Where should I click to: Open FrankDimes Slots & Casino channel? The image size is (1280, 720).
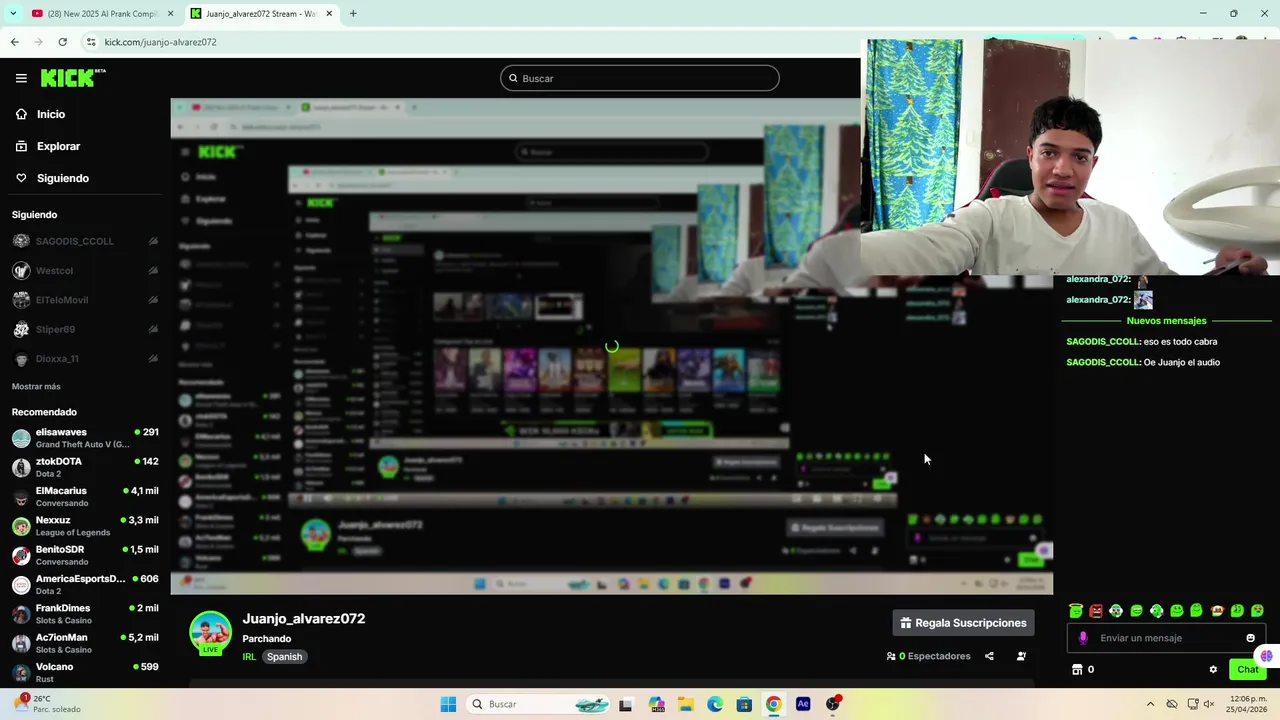pyautogui.click(x=85, y=614)
